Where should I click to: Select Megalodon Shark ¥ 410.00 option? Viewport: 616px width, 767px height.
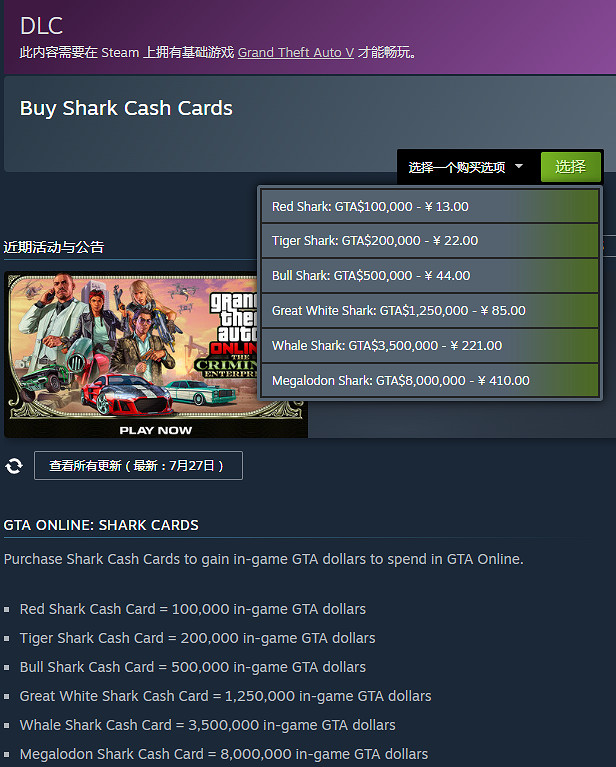click(x=429, y=381)
